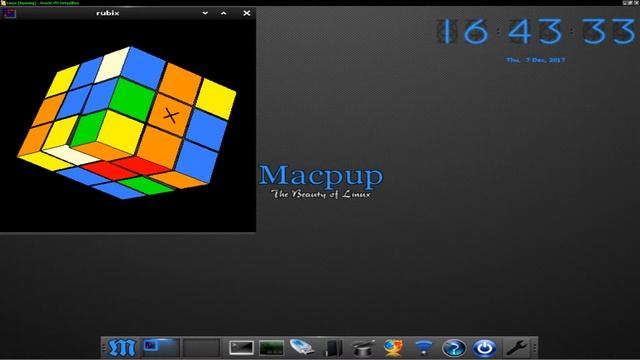Open the USB drive mounter icon

(x=302, y=347)
